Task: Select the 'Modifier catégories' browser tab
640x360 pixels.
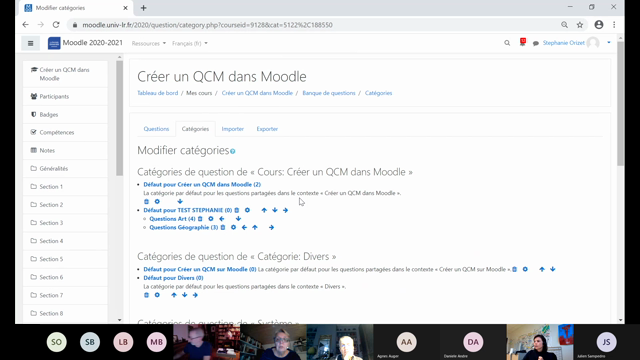Action: pyautogui.click(x=76, y=8)
